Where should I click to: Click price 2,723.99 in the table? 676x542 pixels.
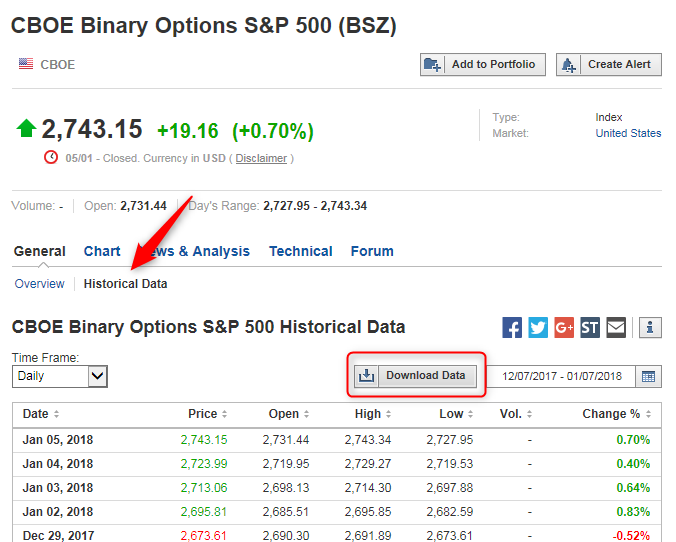click(x=204, y=464)
